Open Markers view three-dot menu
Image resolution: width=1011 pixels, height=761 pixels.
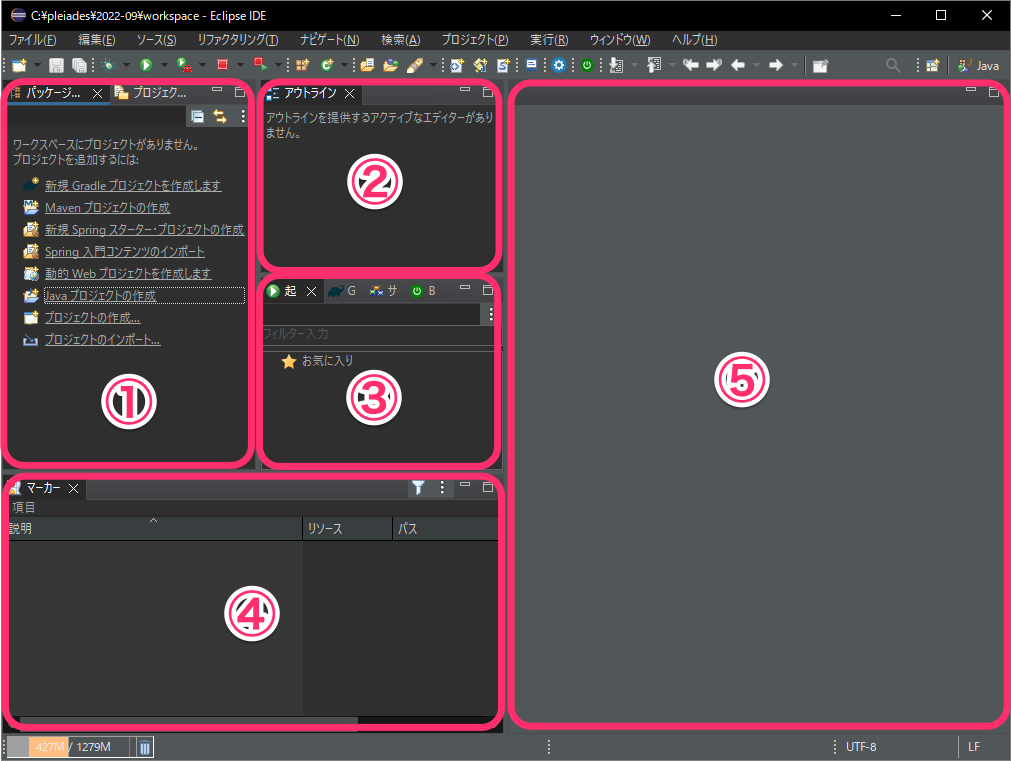(x=442, y=488)
